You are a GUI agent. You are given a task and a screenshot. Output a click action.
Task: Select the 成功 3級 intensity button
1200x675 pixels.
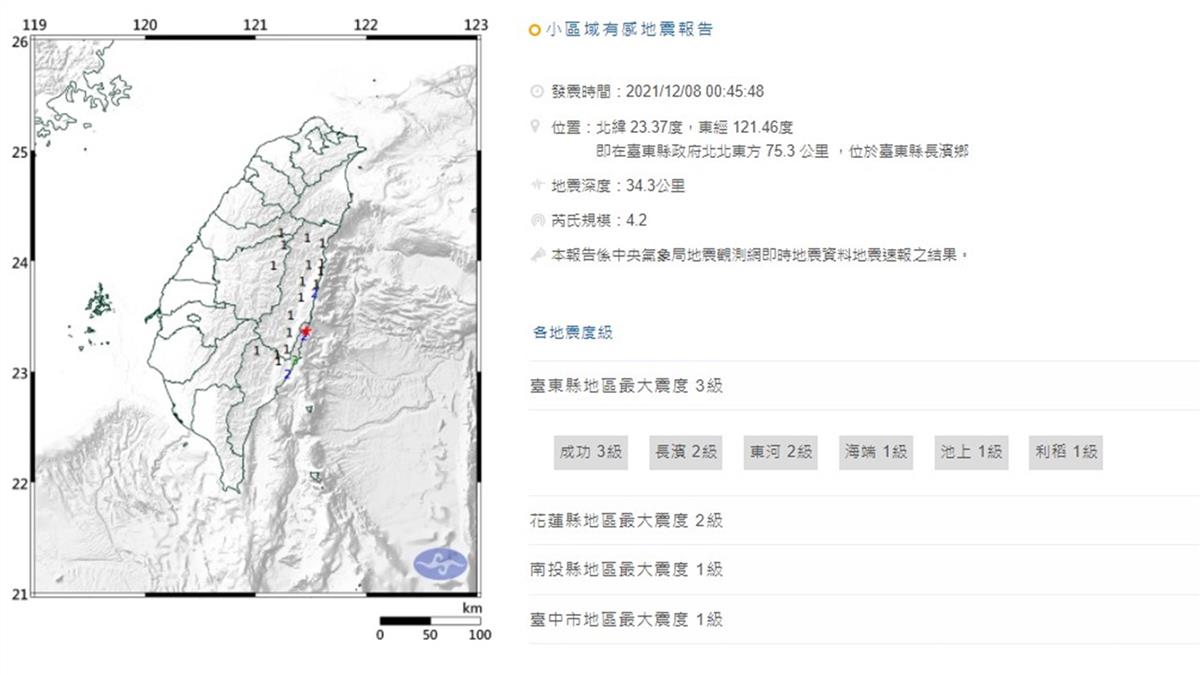point(590,452)
